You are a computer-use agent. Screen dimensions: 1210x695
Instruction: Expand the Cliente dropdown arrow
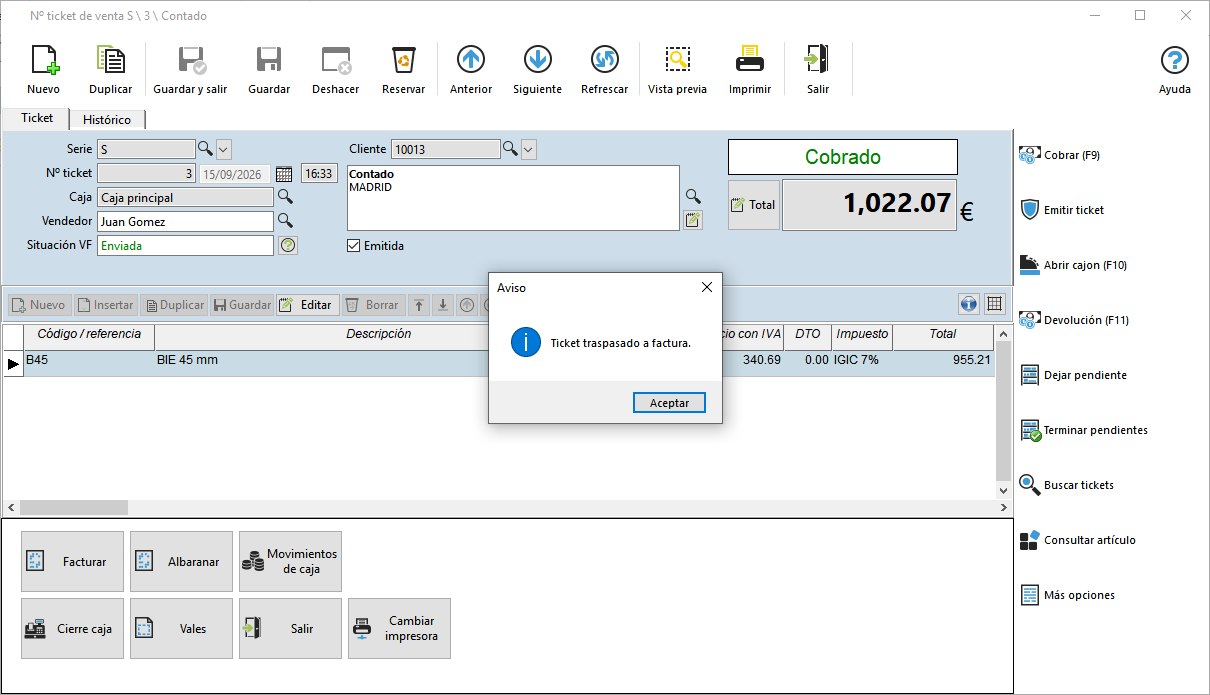click(529, 149)
